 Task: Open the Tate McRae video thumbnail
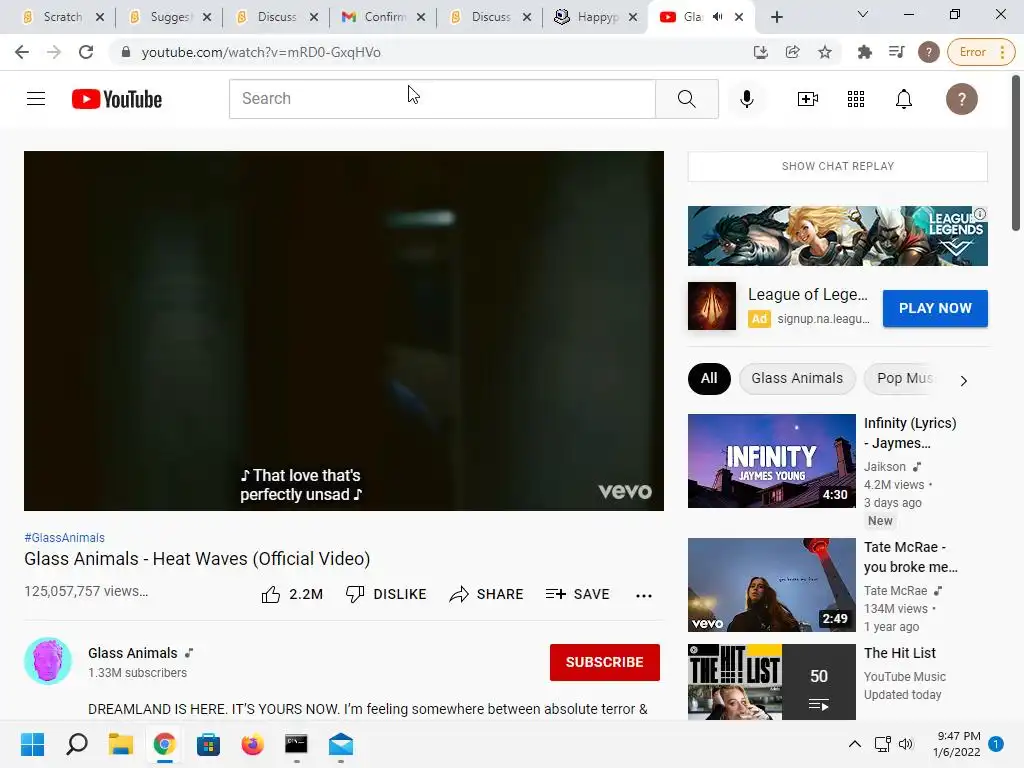pyautogui.click(x=771, y=585)
